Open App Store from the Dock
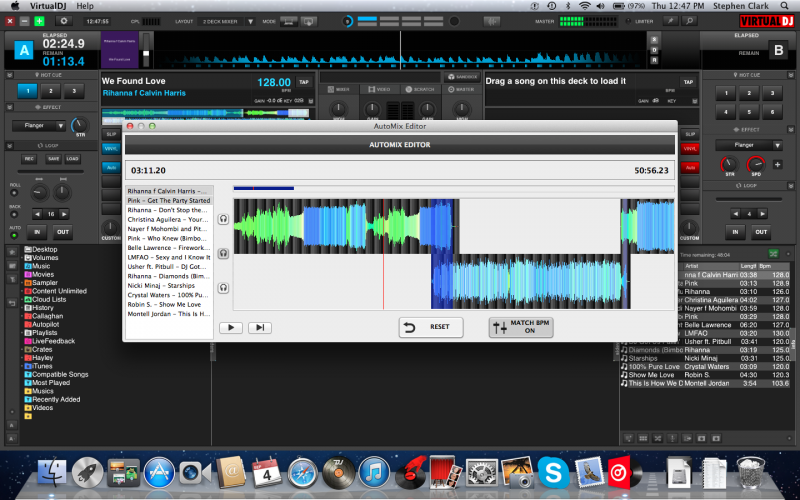 (159, 473)
